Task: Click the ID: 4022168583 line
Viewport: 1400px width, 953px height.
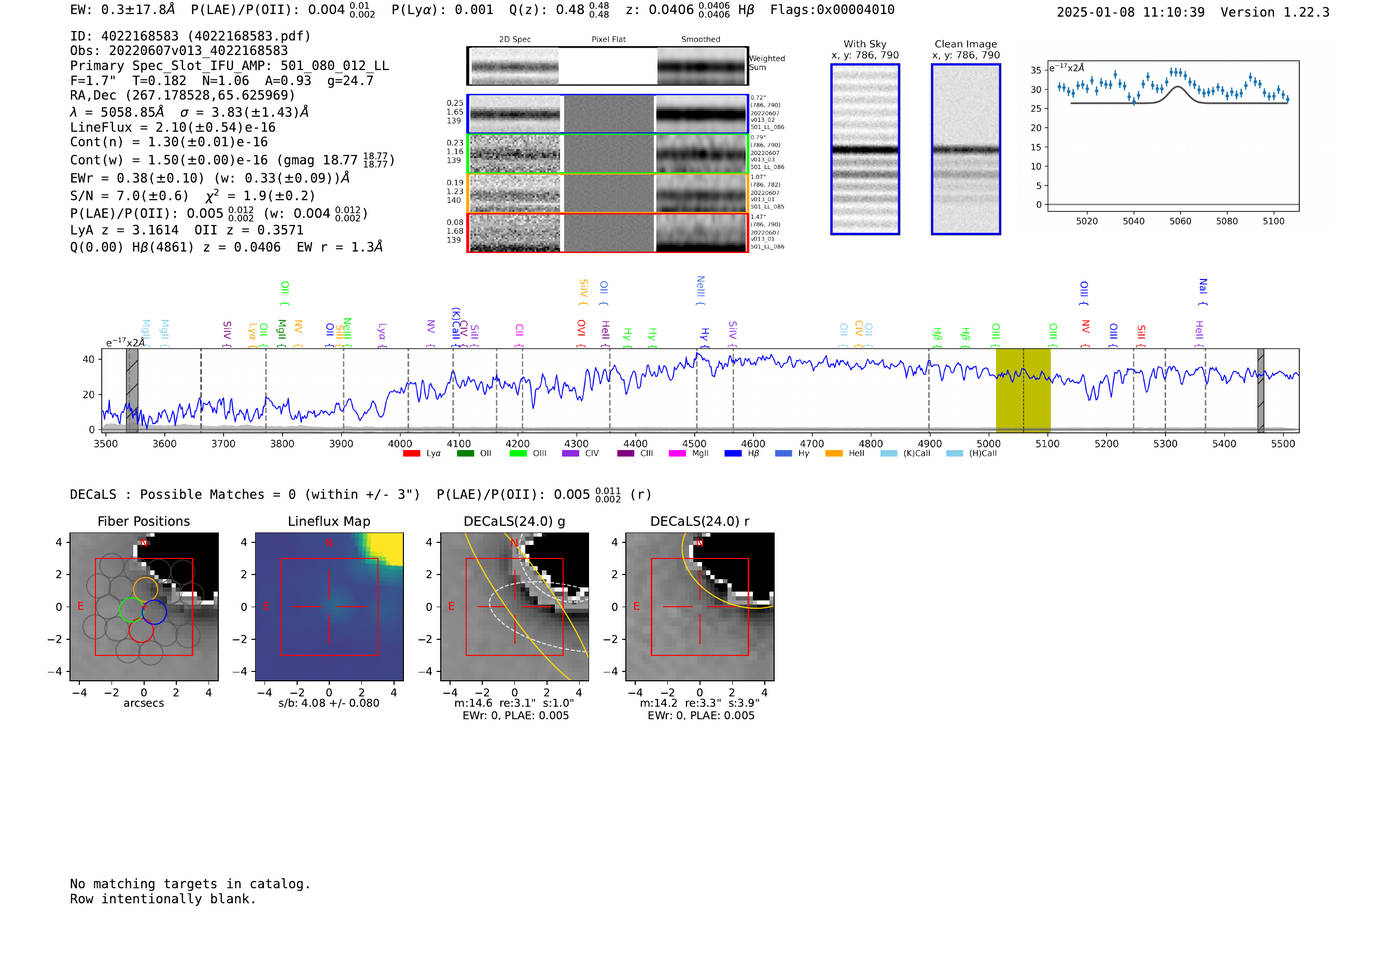Action: pyautogui.click(x=190, y=36)
